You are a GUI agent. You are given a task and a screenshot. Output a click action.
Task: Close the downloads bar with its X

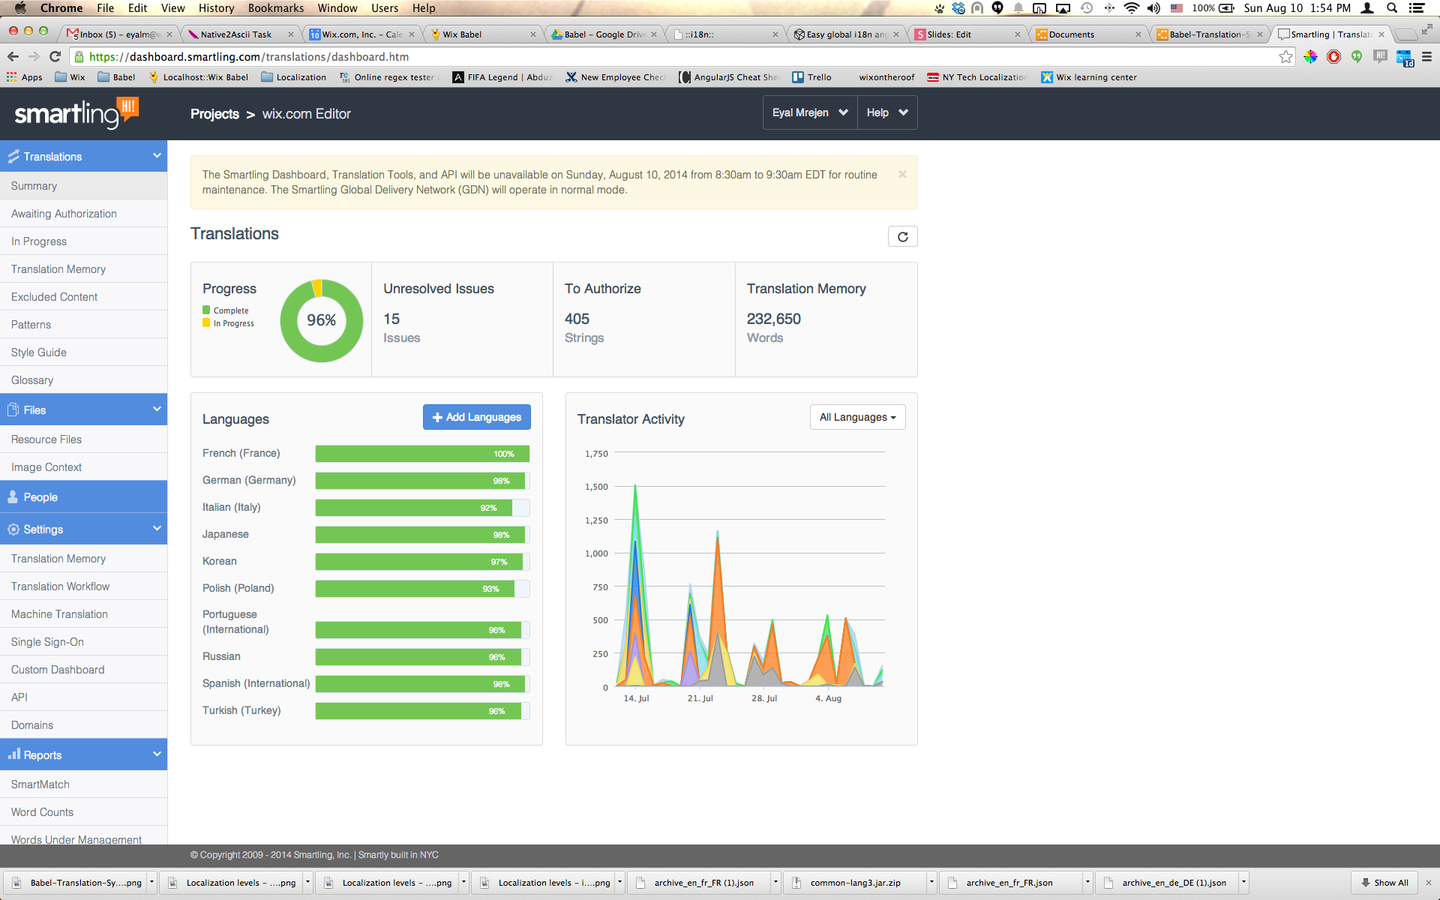(x=1428, y=883)
